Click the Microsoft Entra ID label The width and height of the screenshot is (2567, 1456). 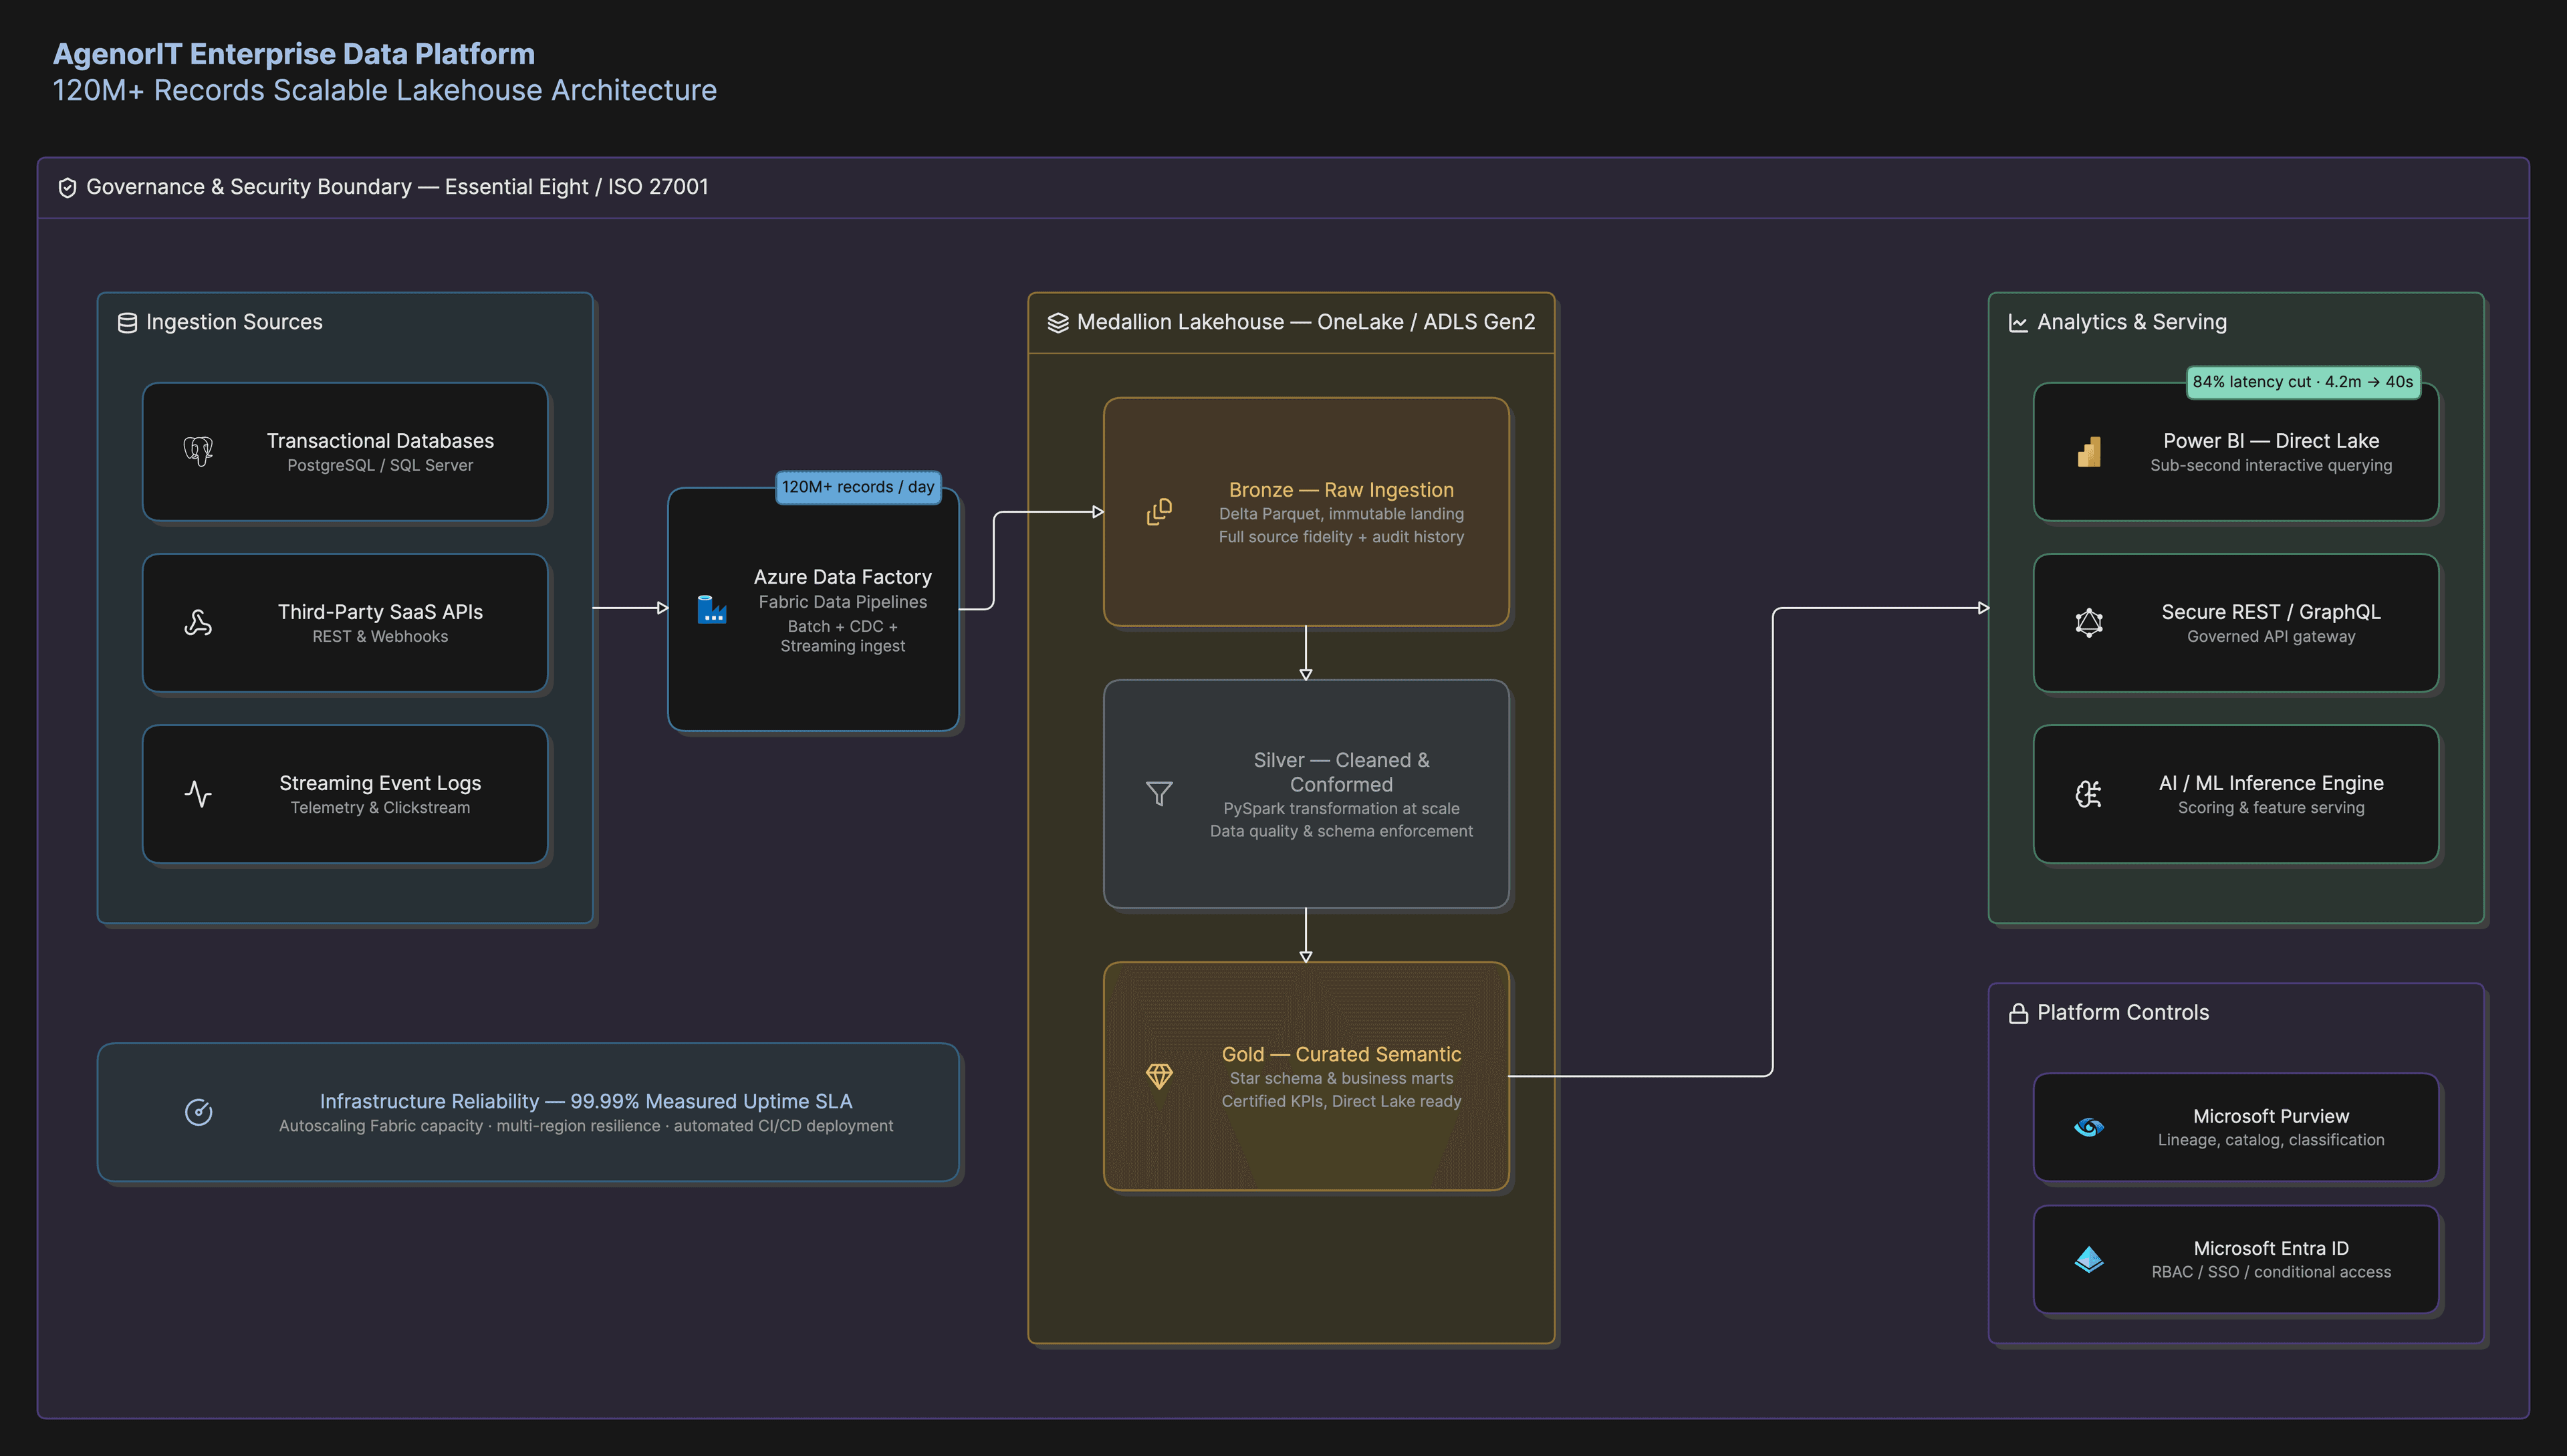2271,1248
